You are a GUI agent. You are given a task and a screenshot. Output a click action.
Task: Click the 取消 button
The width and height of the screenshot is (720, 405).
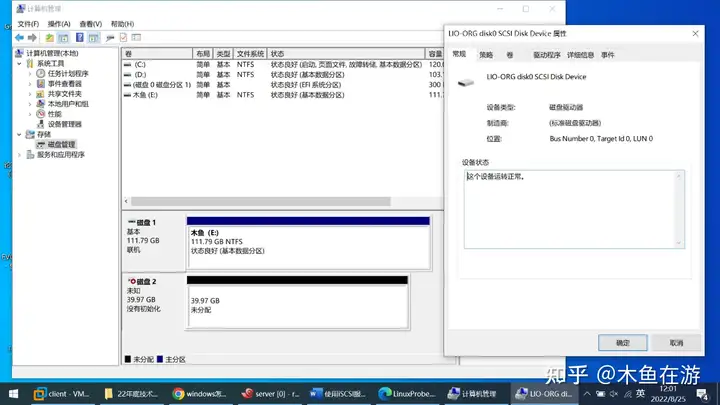(676, 343)
